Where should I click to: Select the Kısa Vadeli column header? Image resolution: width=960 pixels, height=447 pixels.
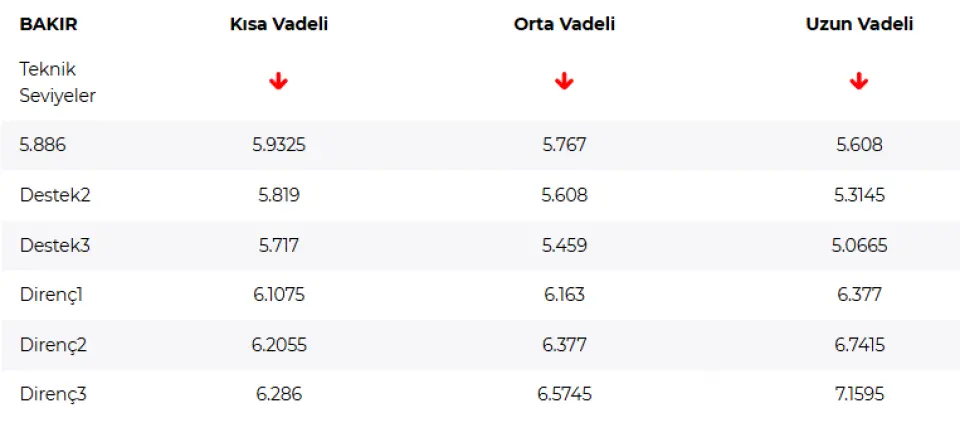(279, 25)
